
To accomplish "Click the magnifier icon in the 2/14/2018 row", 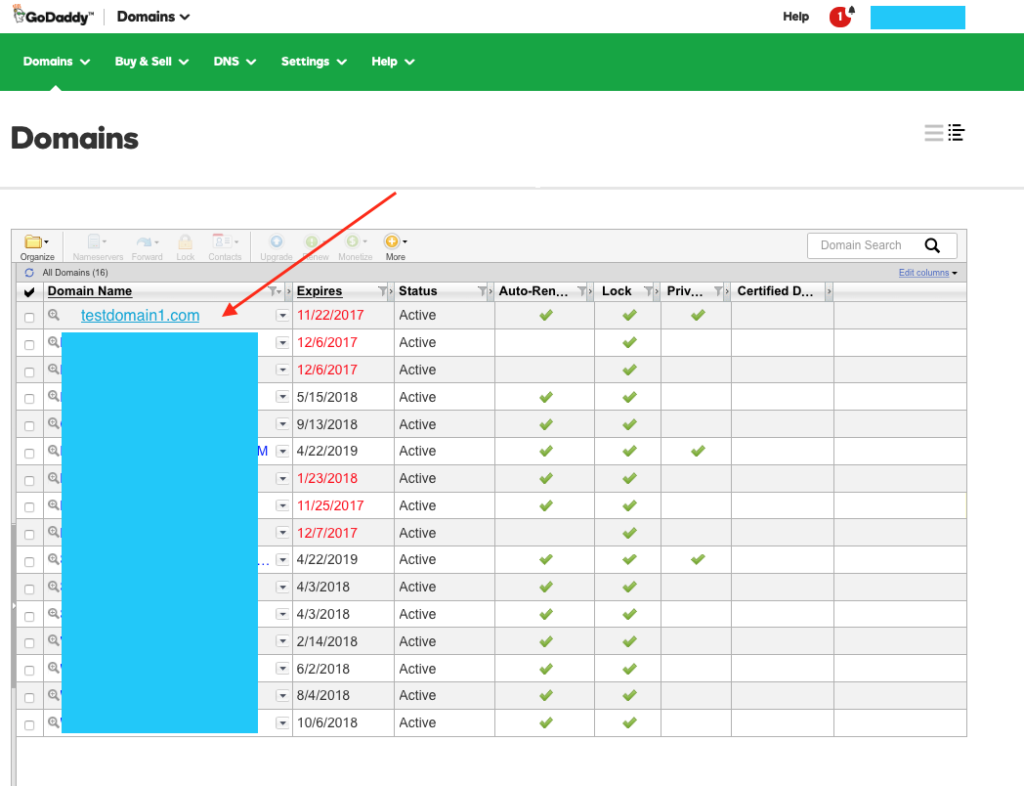I will (54, 640).
